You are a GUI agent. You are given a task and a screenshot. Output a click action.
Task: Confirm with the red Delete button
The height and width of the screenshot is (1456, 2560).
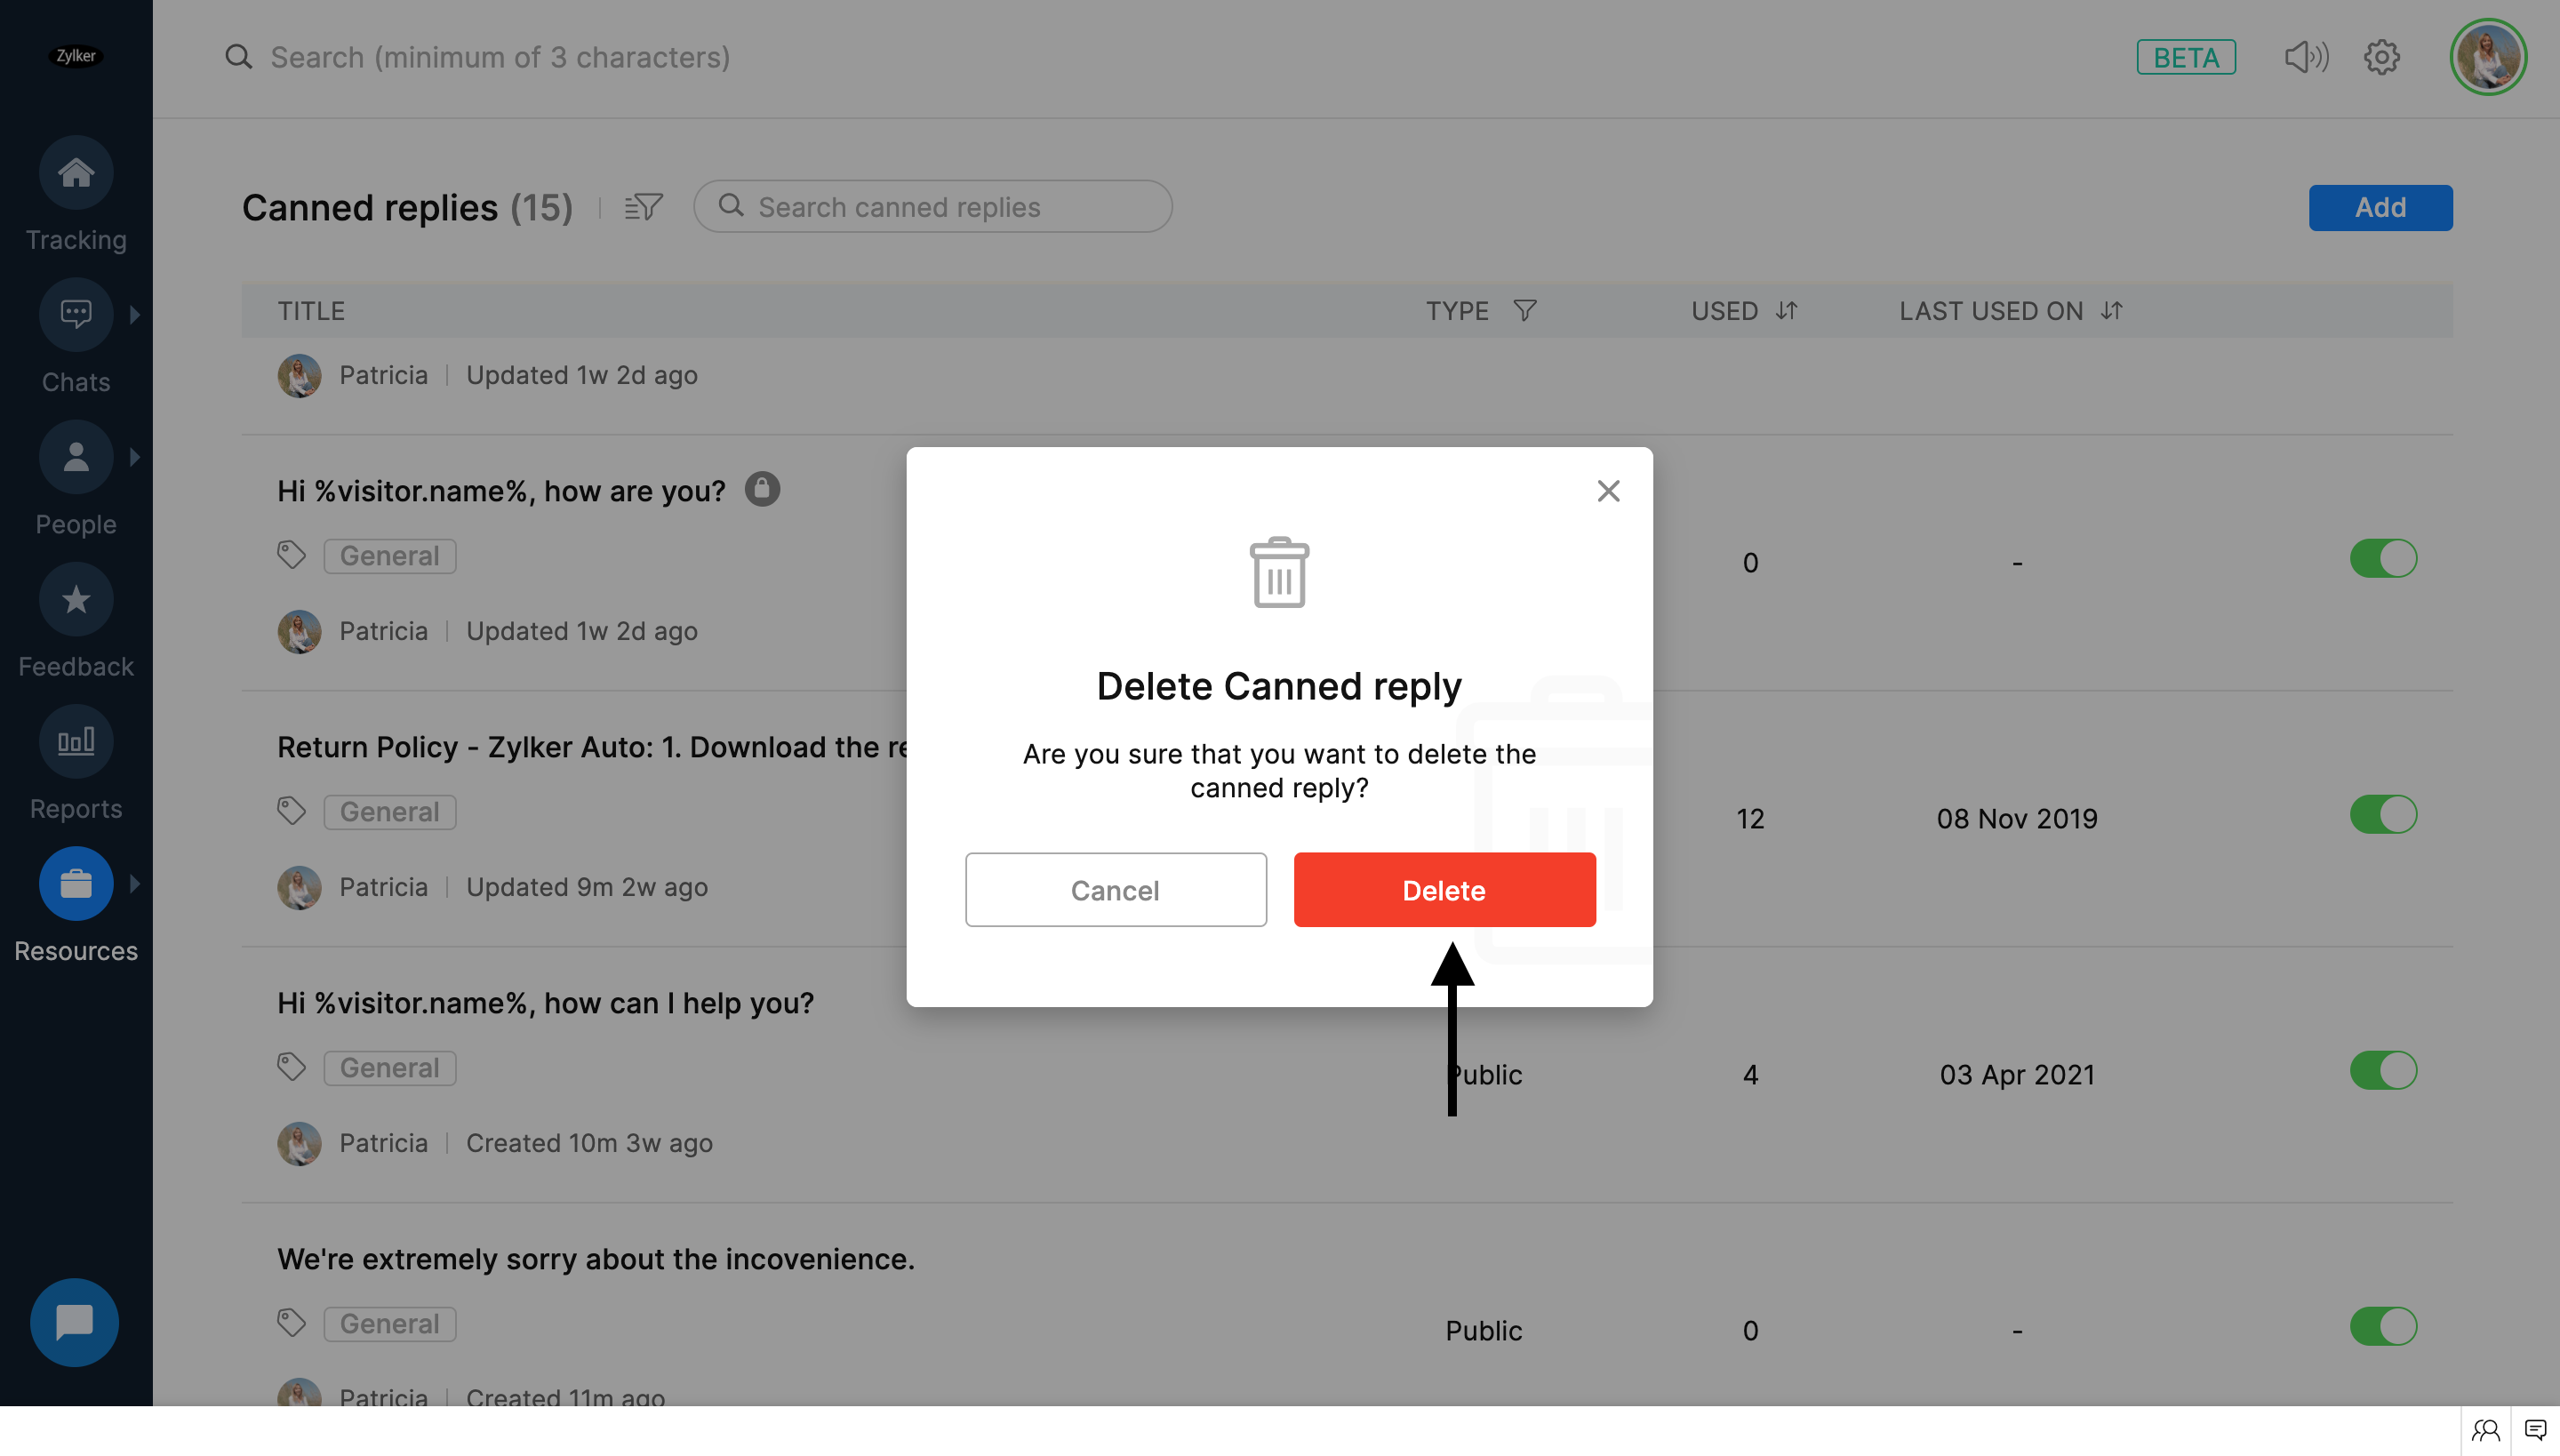1444,890
